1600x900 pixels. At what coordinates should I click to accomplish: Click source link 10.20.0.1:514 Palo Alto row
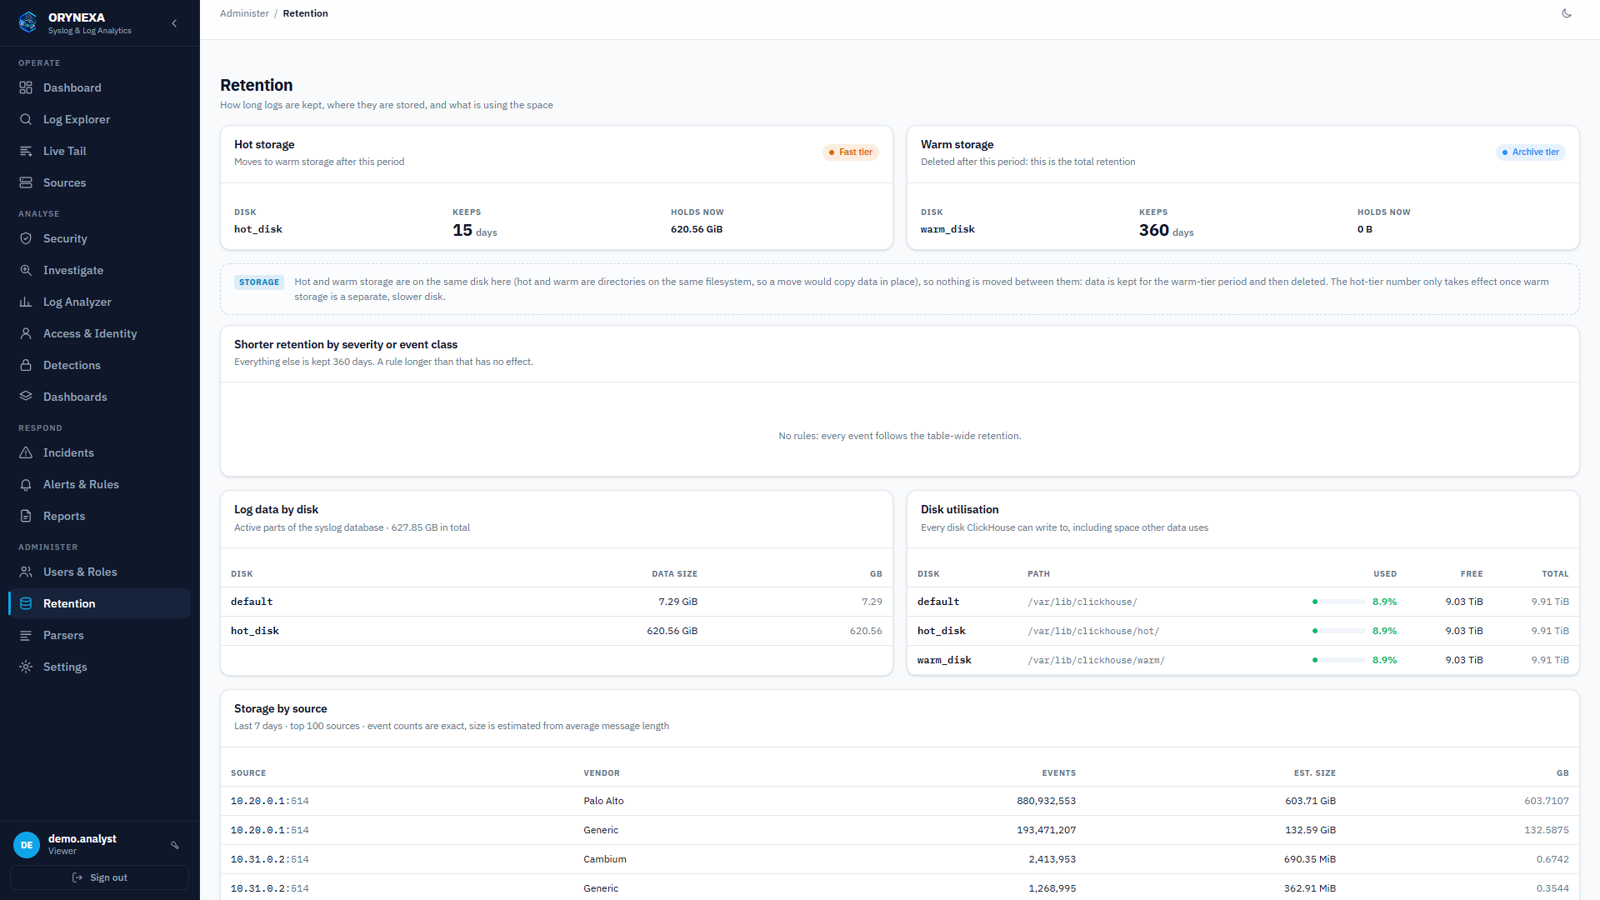270,801
